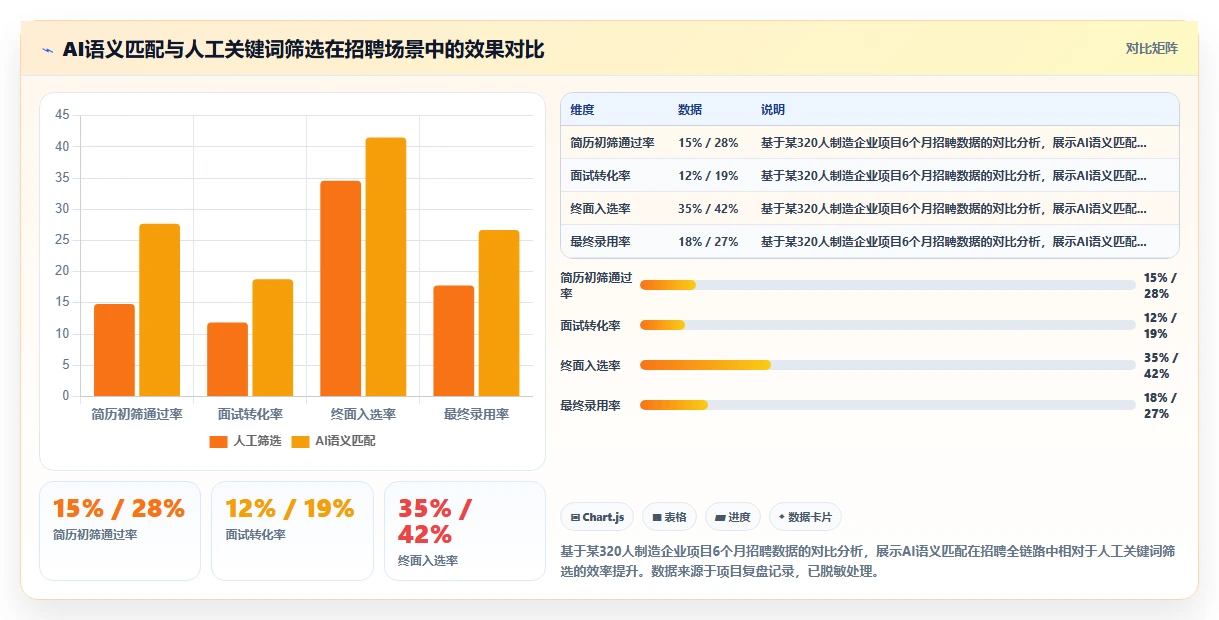
Task: Select the 终面入选率 table row cell
Action: [x=600, y=209]
